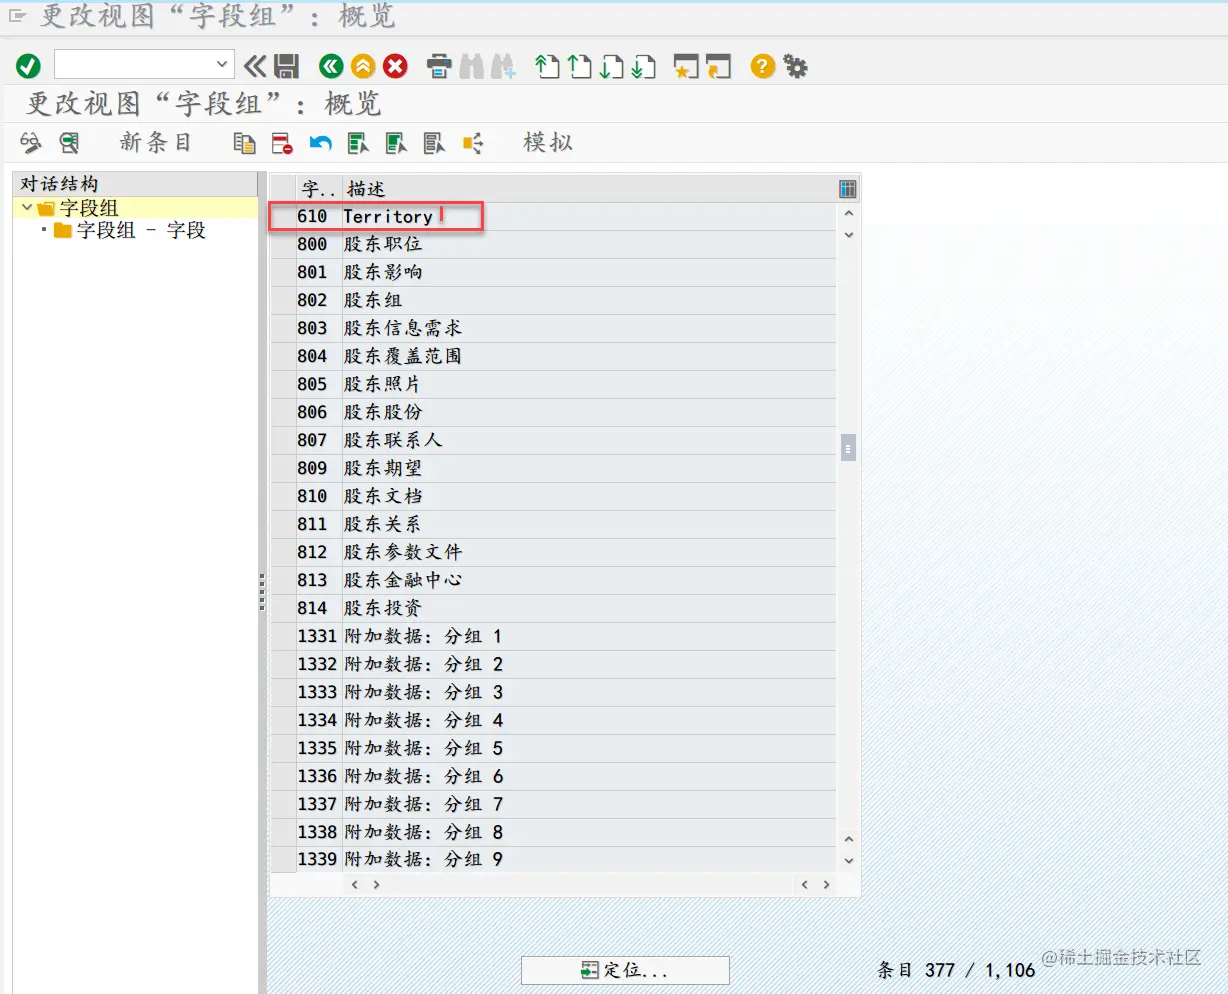Click the vertical scrollbar thumb
This screenshot has width=1228, height=994.
pos(848,447)
